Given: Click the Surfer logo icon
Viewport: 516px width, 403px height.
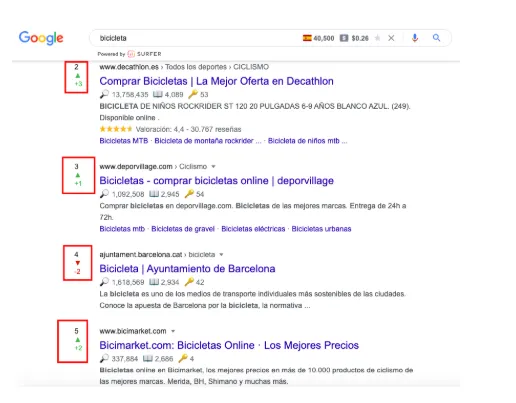Looking at the screenshot, I should click(x=131, y=54).
